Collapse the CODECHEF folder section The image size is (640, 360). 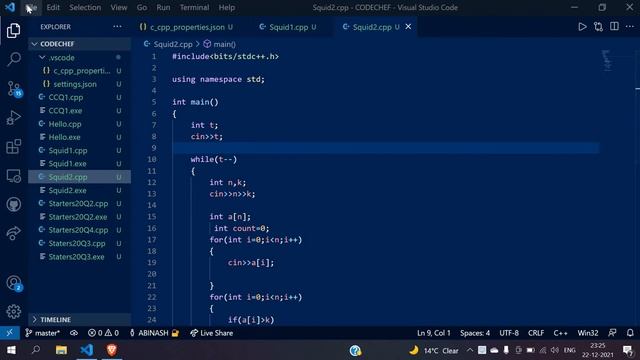[80, 44]
